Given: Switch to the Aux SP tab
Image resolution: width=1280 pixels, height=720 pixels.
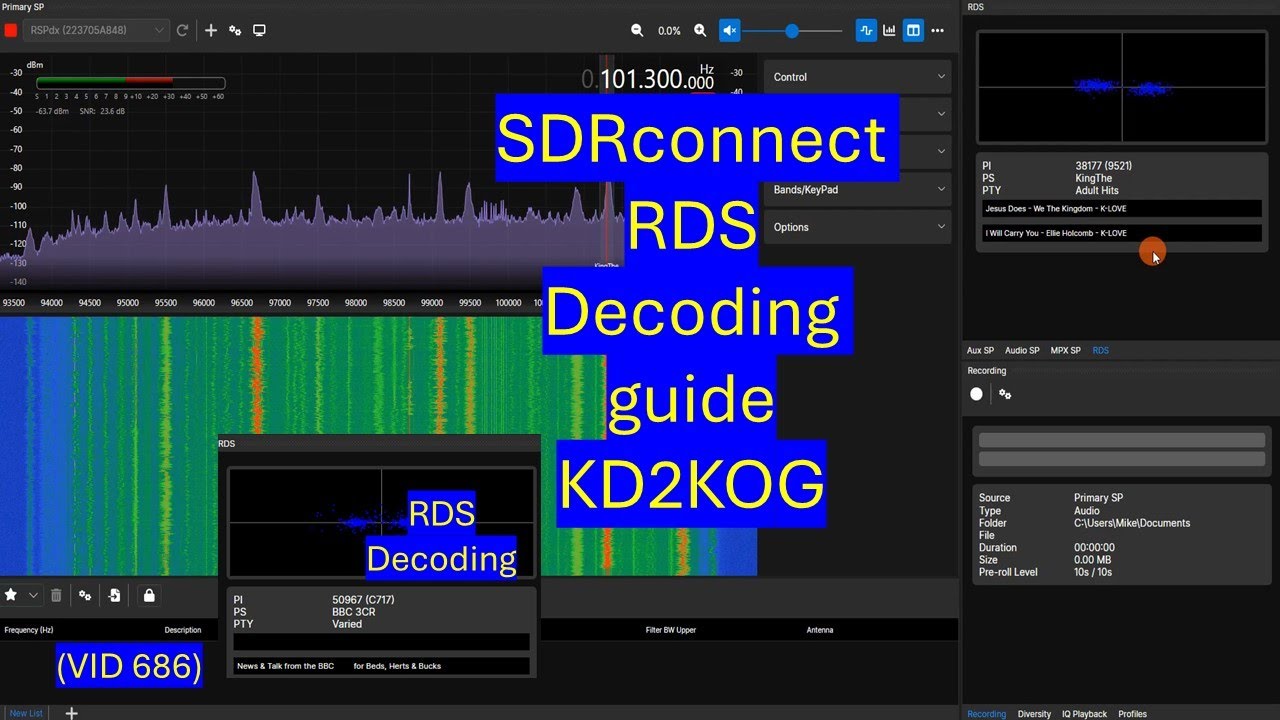Looking at the screenshot, I should (x=980, y=351).
